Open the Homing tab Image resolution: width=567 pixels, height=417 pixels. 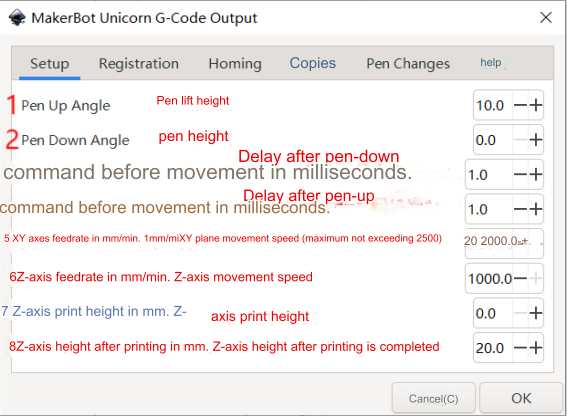coord(235,64)
